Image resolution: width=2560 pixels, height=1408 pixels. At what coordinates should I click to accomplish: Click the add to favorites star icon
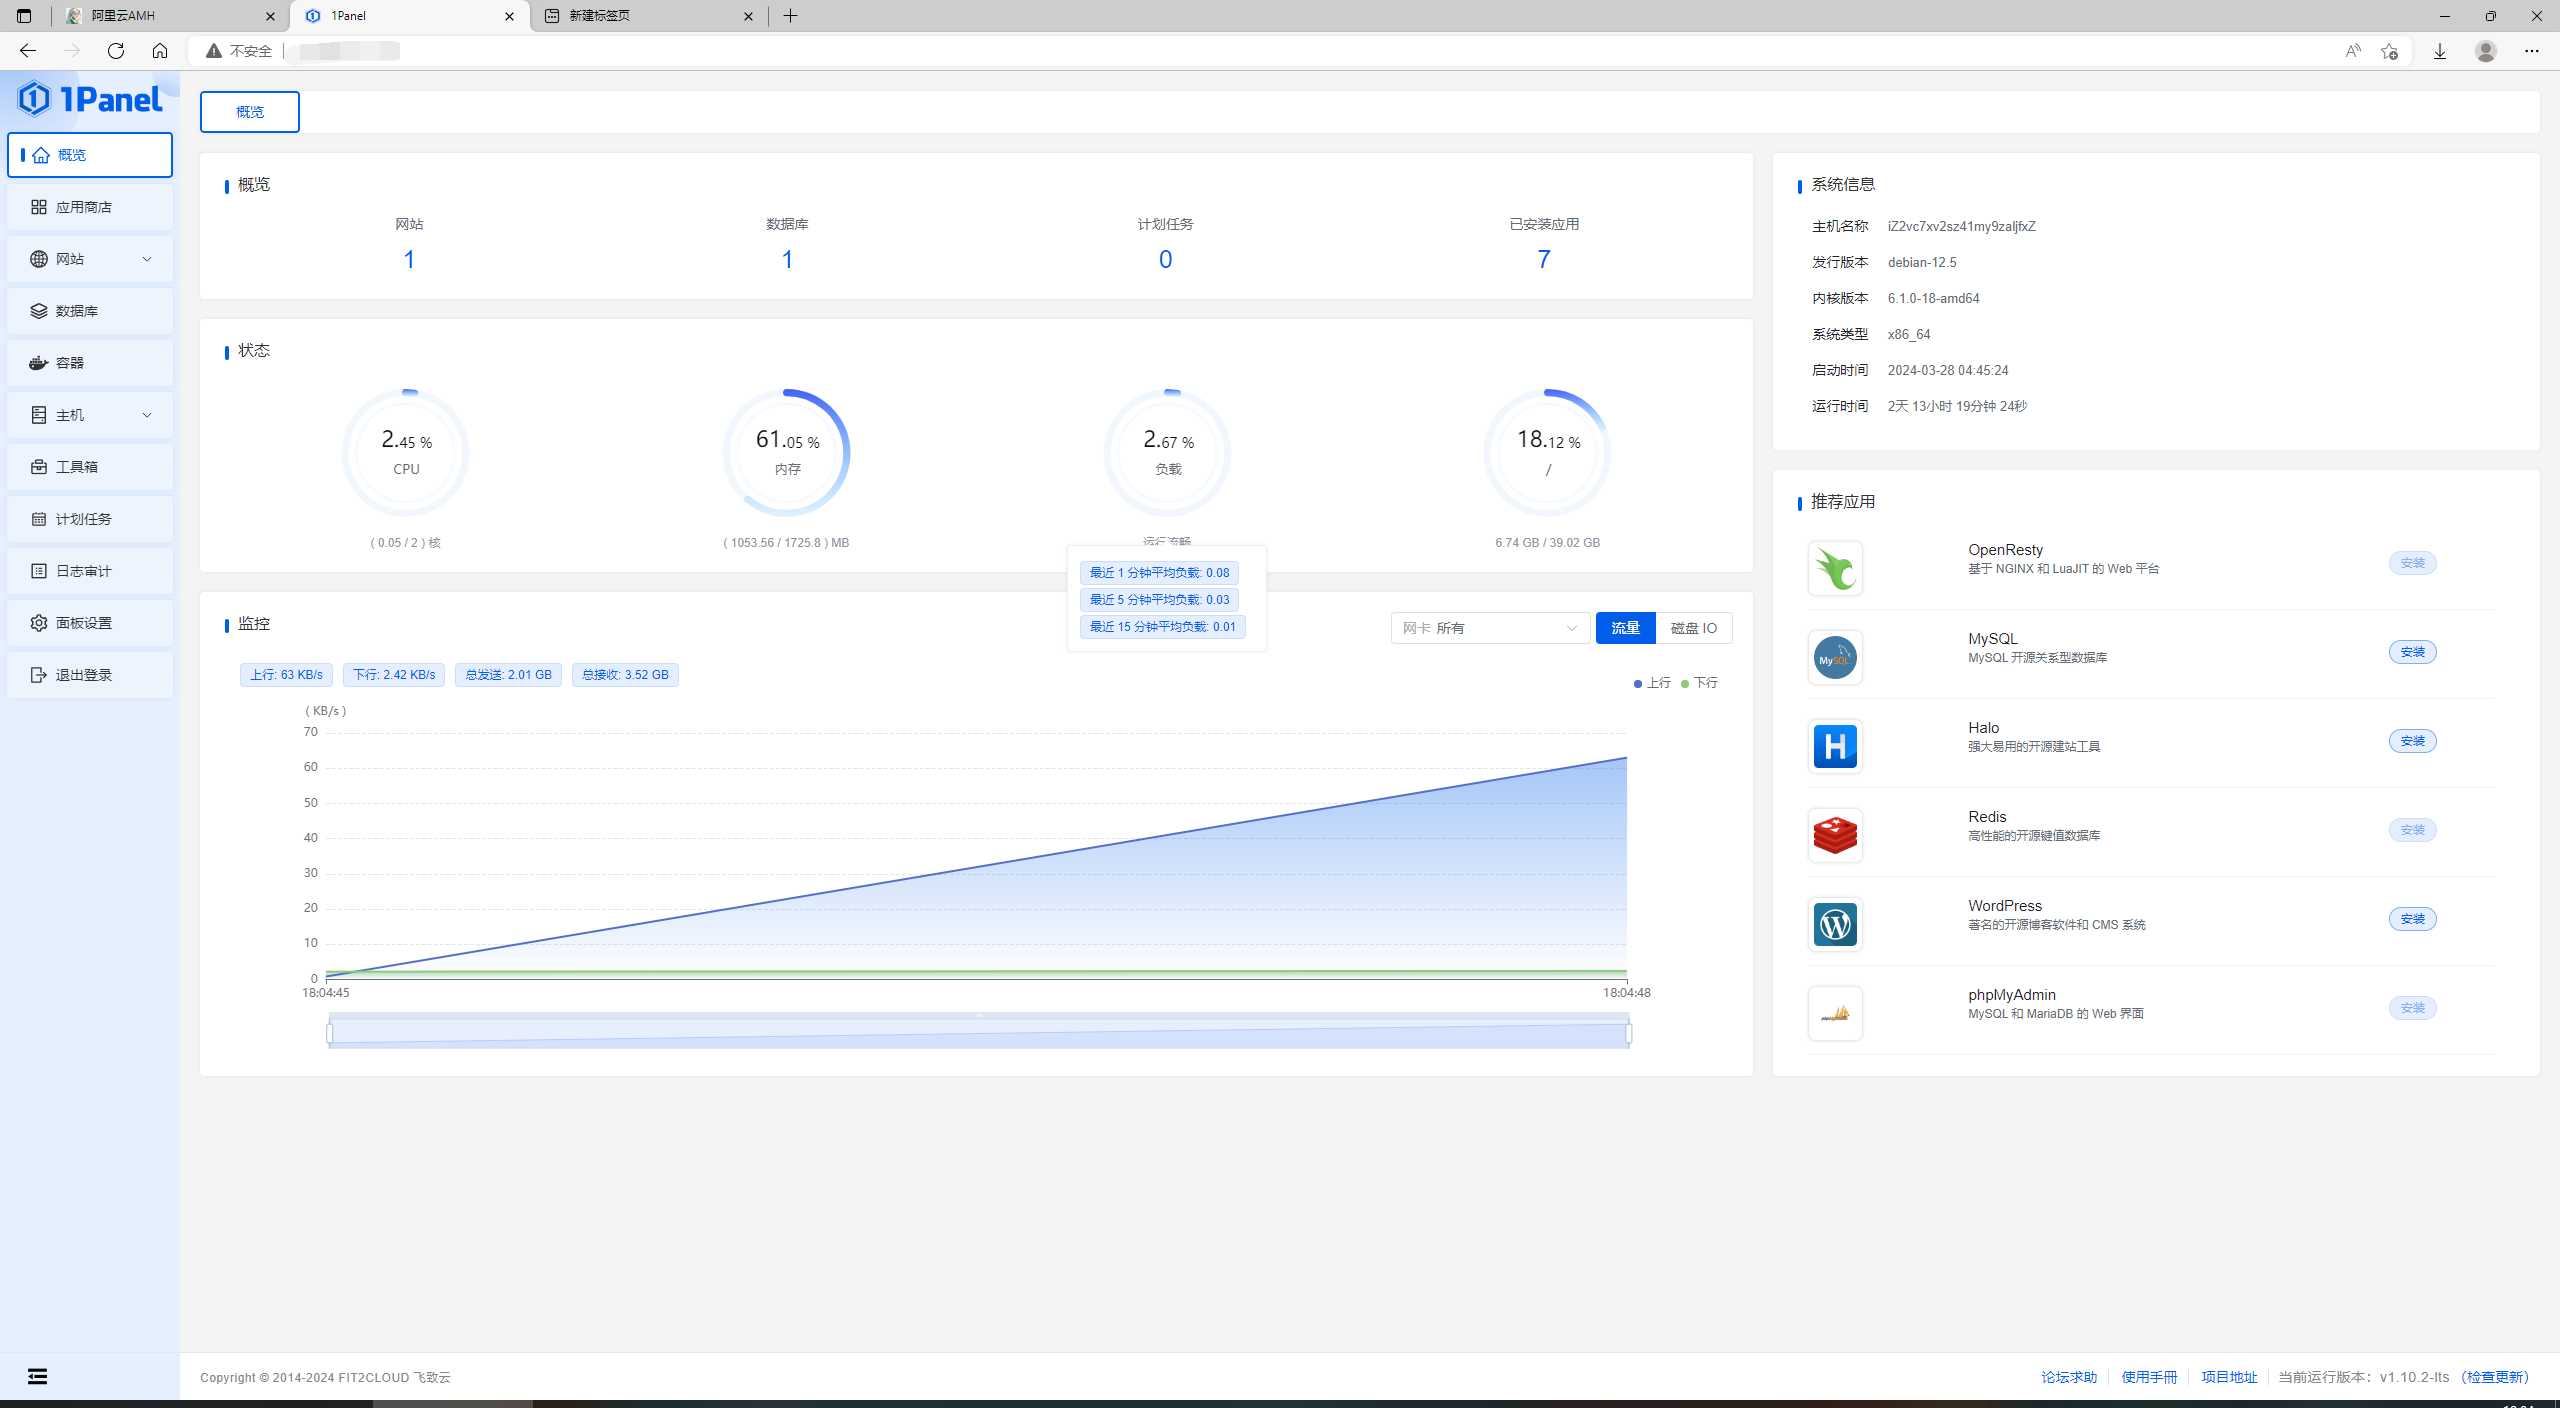point(2389,51)
